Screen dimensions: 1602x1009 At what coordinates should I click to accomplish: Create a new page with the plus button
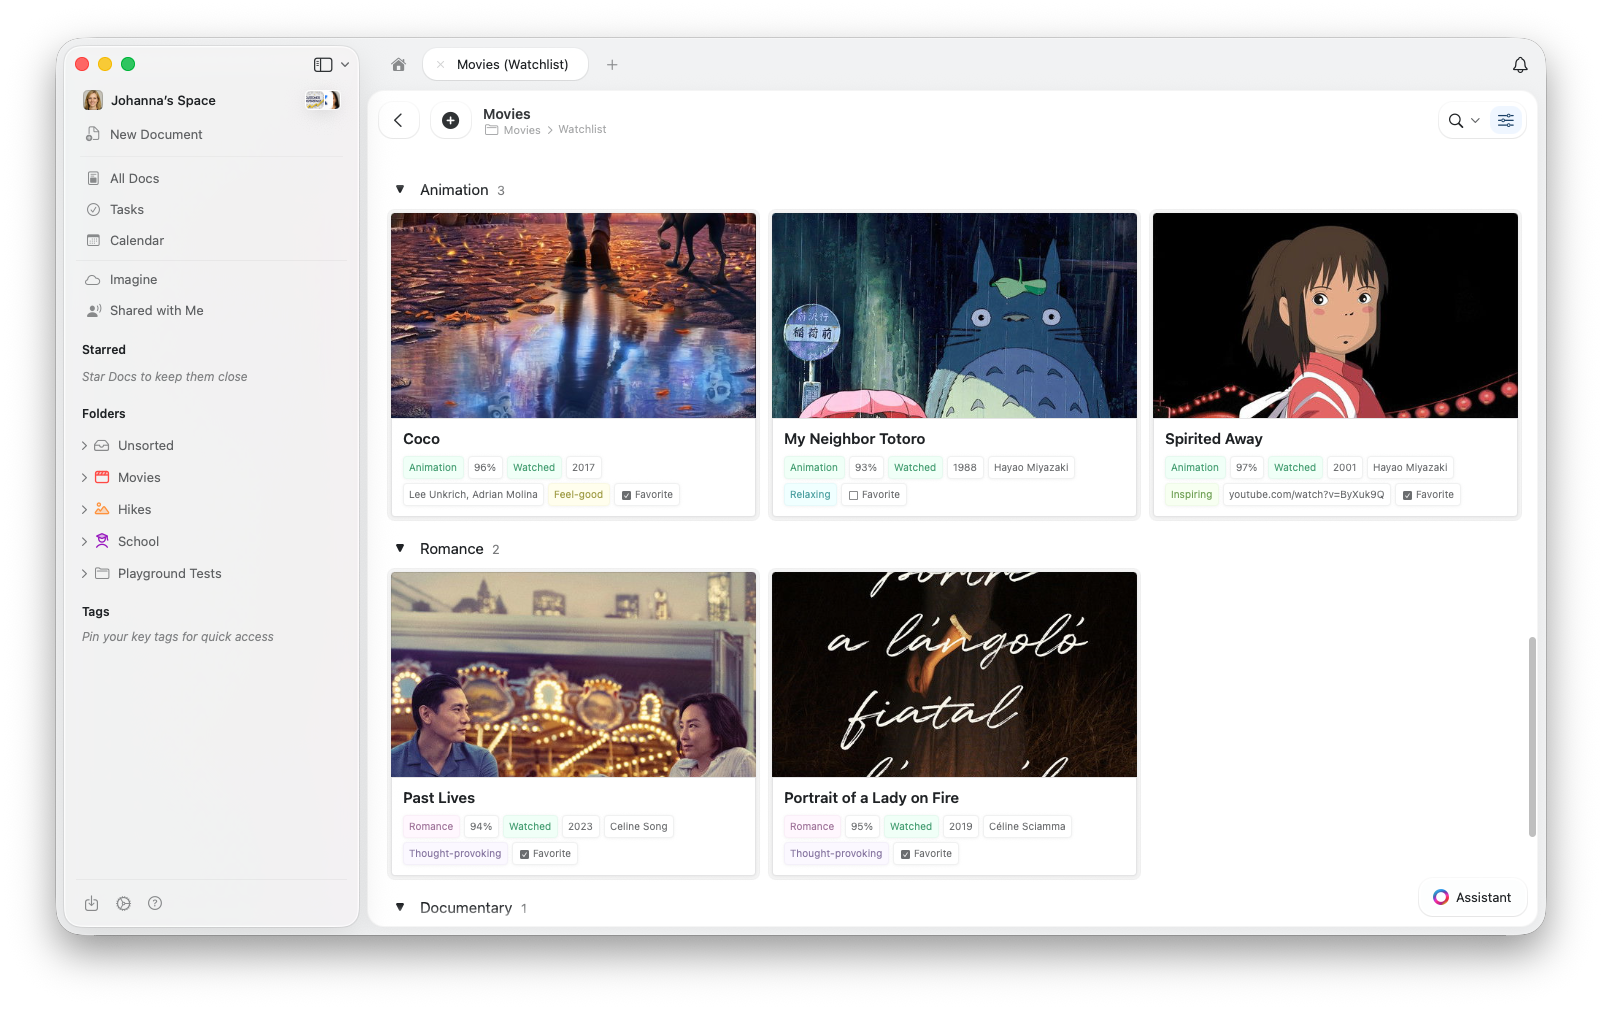pos(450,120)
